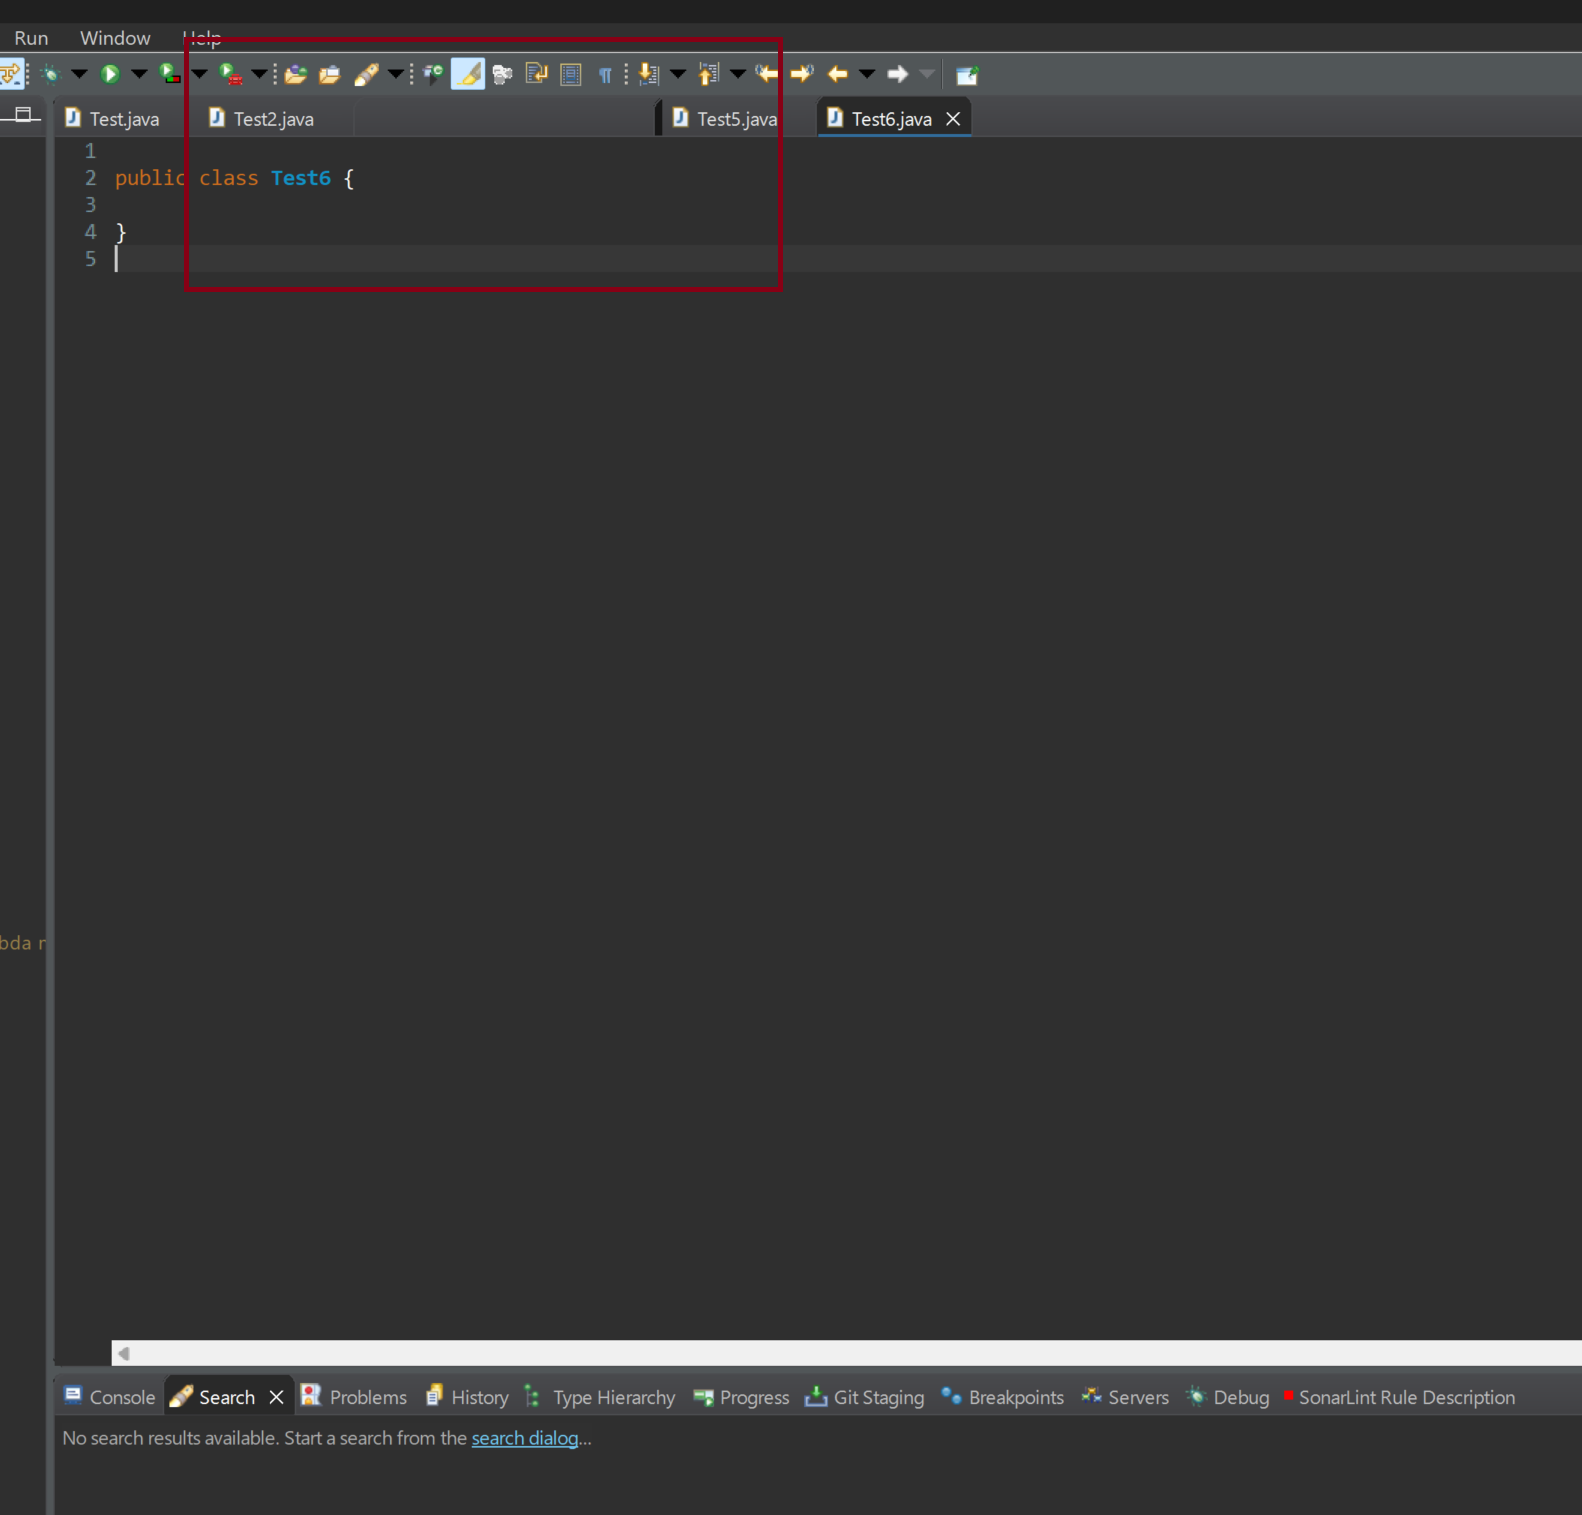Navigate forward with the white right arrow
Image resolution: width=1582 pixels, height=1515 pixels.
(897, 74)
